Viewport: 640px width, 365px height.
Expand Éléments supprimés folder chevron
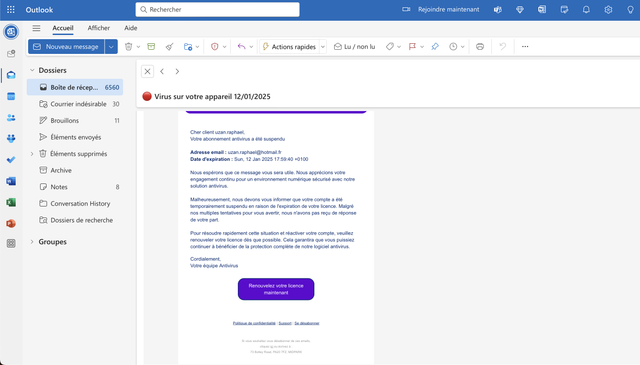point(32,154)
